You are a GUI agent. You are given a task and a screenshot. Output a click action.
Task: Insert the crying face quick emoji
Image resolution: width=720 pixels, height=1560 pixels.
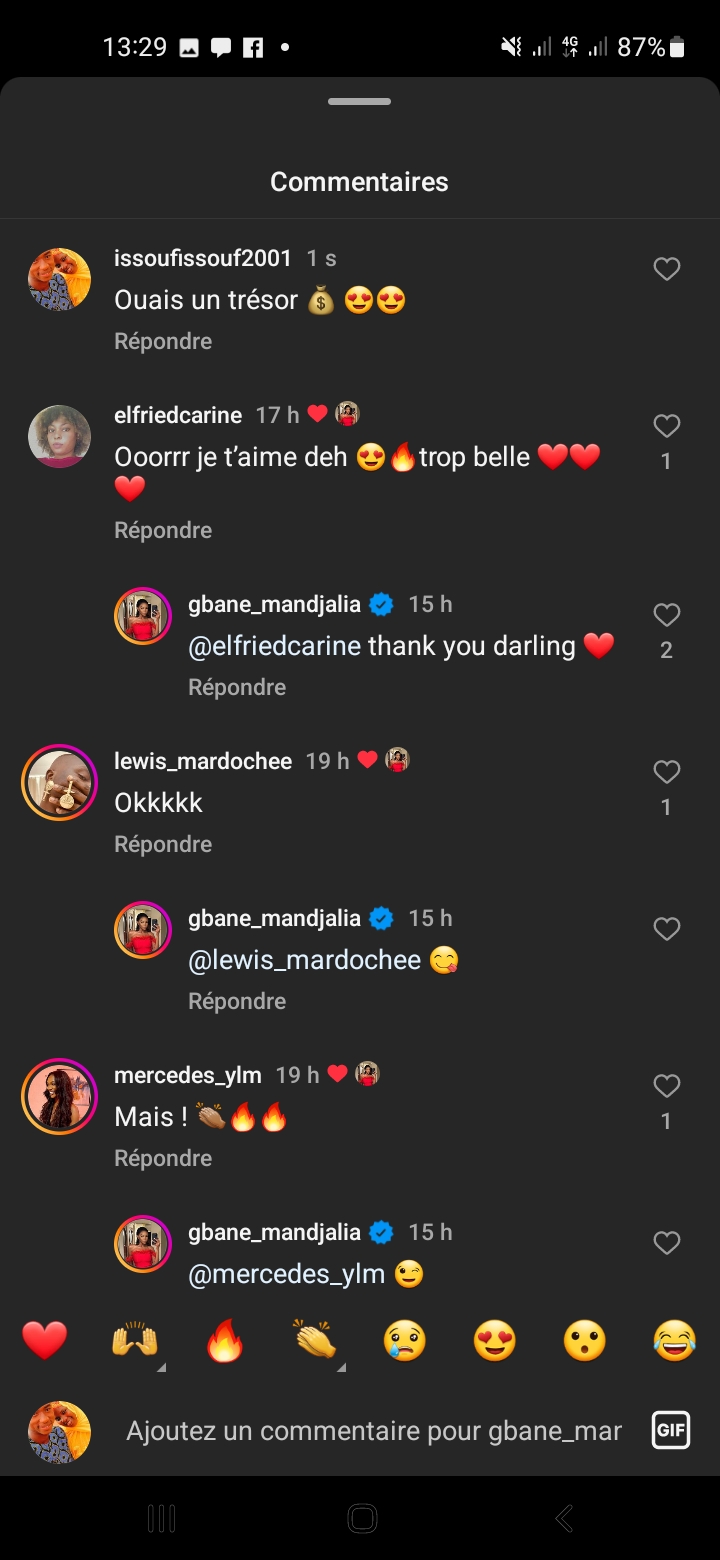[405, 1340]
